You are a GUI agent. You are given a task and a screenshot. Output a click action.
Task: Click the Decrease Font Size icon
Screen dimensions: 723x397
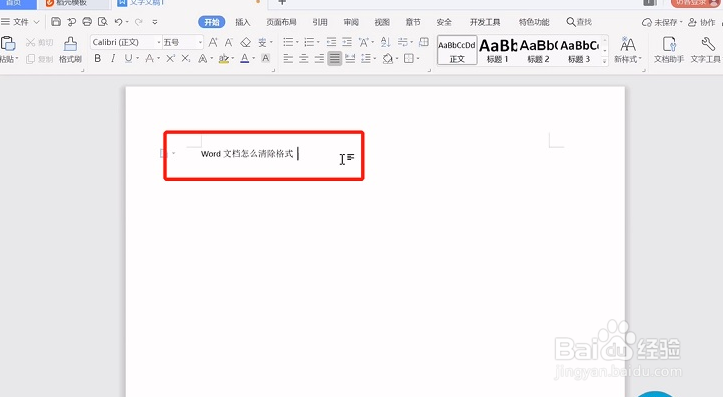229,42
